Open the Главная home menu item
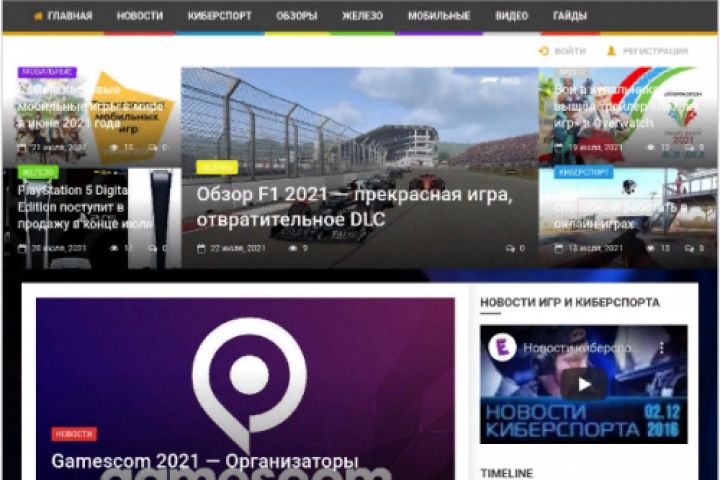The width and height of the screenshot is (720, 480). pos(63,16)
